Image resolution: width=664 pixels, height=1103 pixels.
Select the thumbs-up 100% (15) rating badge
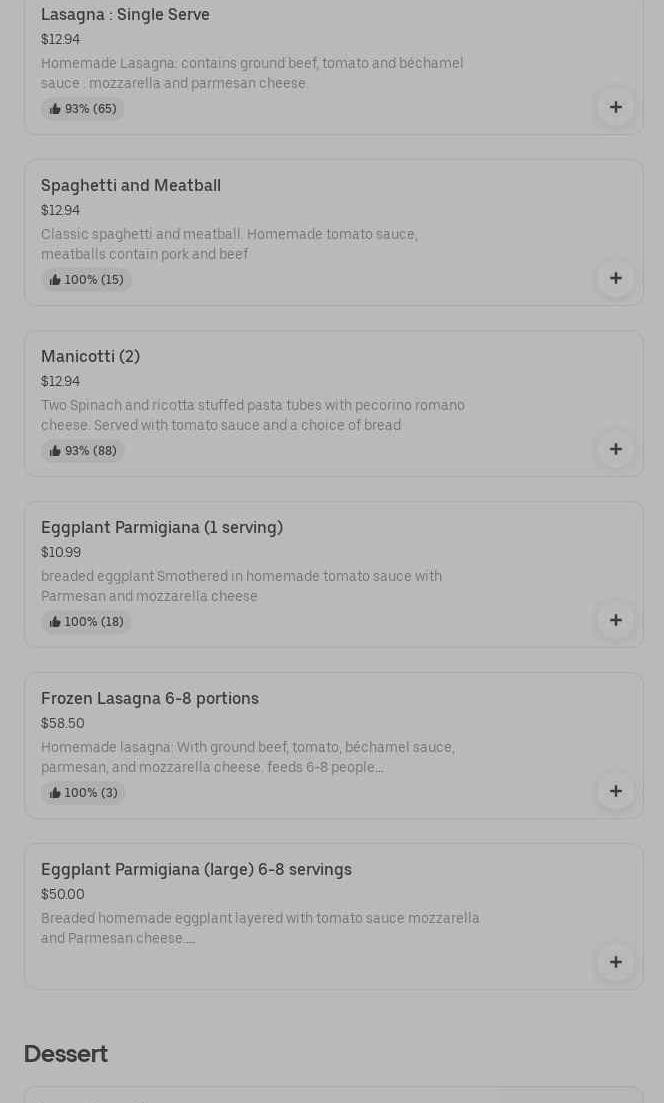pos(86,280)
